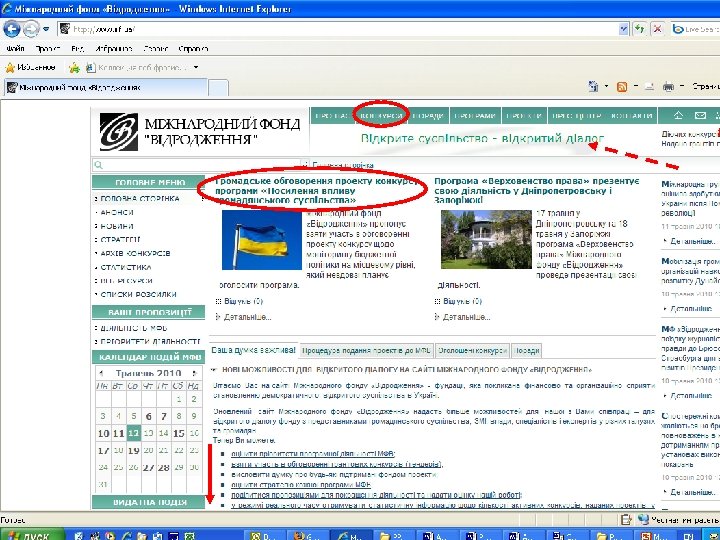Click the site search field with magnifier
The image size is (720, 540).
coord(197,164)
